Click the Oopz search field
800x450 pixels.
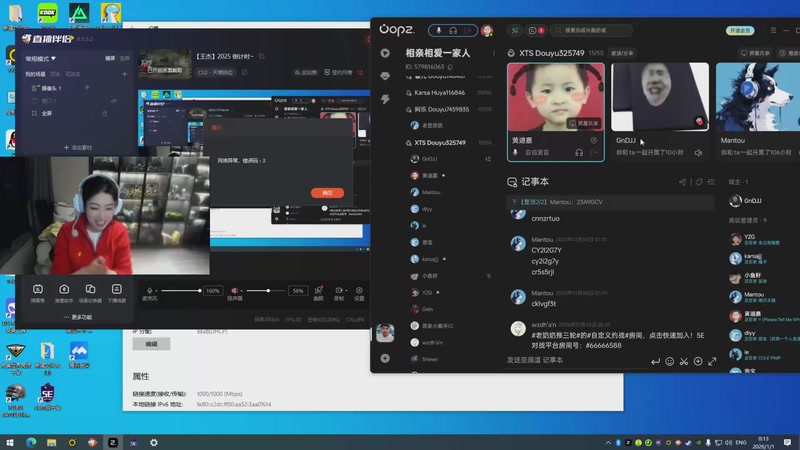click(x=592, y=31)
